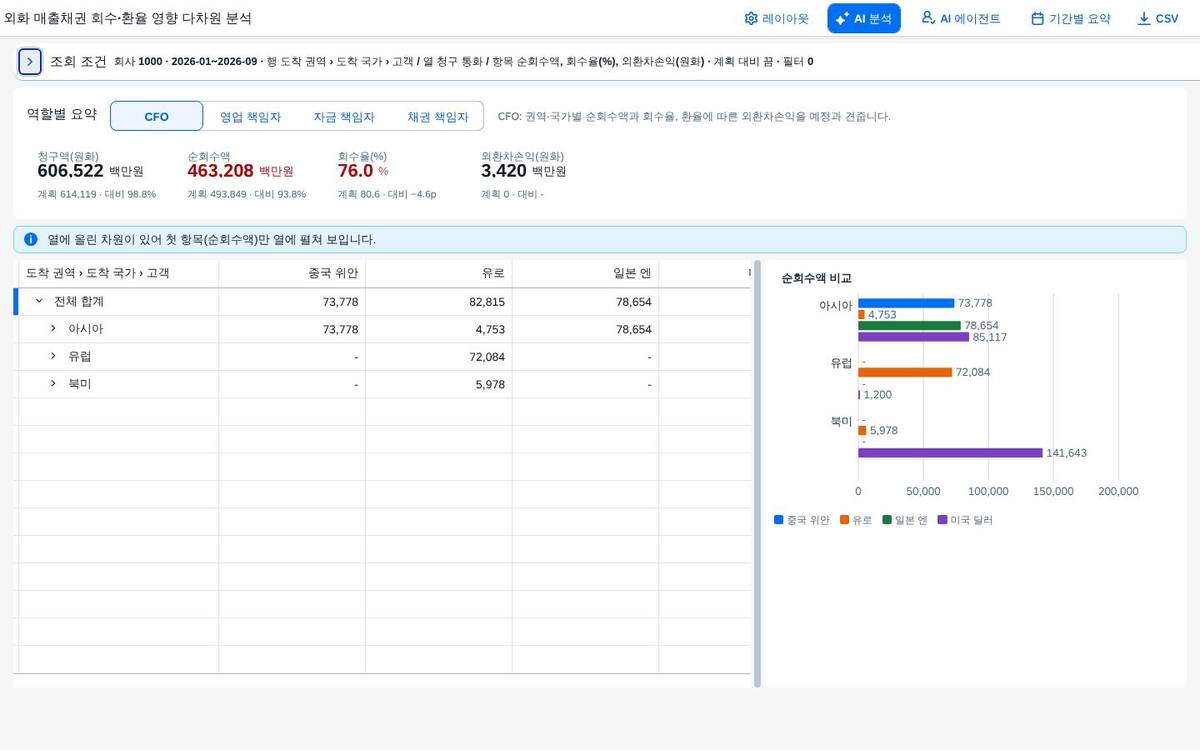Toggle the 일본 엔 legend swatch
Image resolution: width=1200 pixels, height=750 pixels.
pyautogui.click(x=887, y=520)
